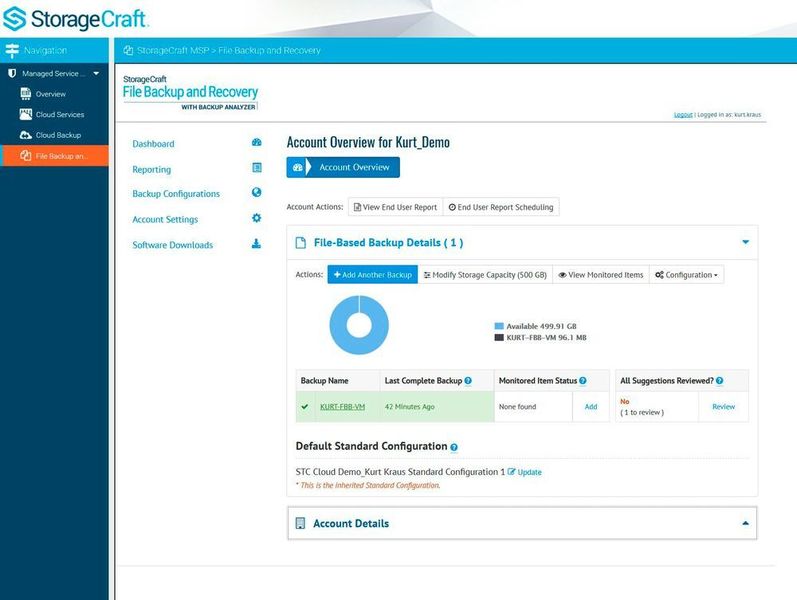
Task: Click the green checkmark in backup row
Action: coord(304,407)
